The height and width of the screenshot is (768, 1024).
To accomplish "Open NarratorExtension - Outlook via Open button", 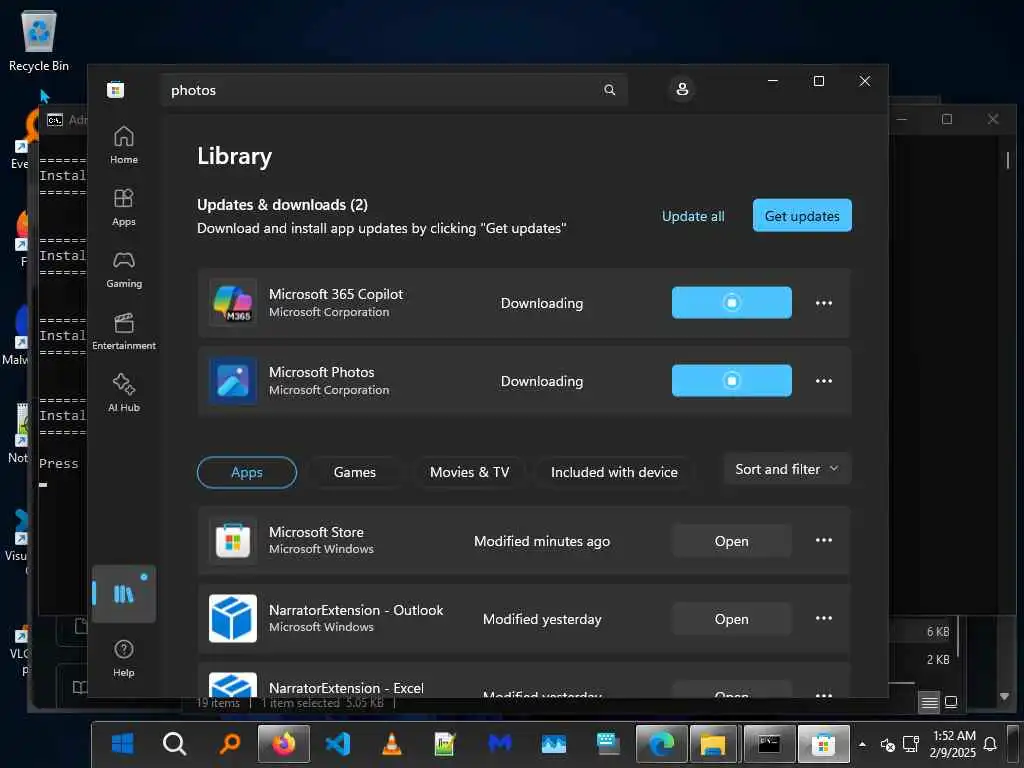I will 731,618.
